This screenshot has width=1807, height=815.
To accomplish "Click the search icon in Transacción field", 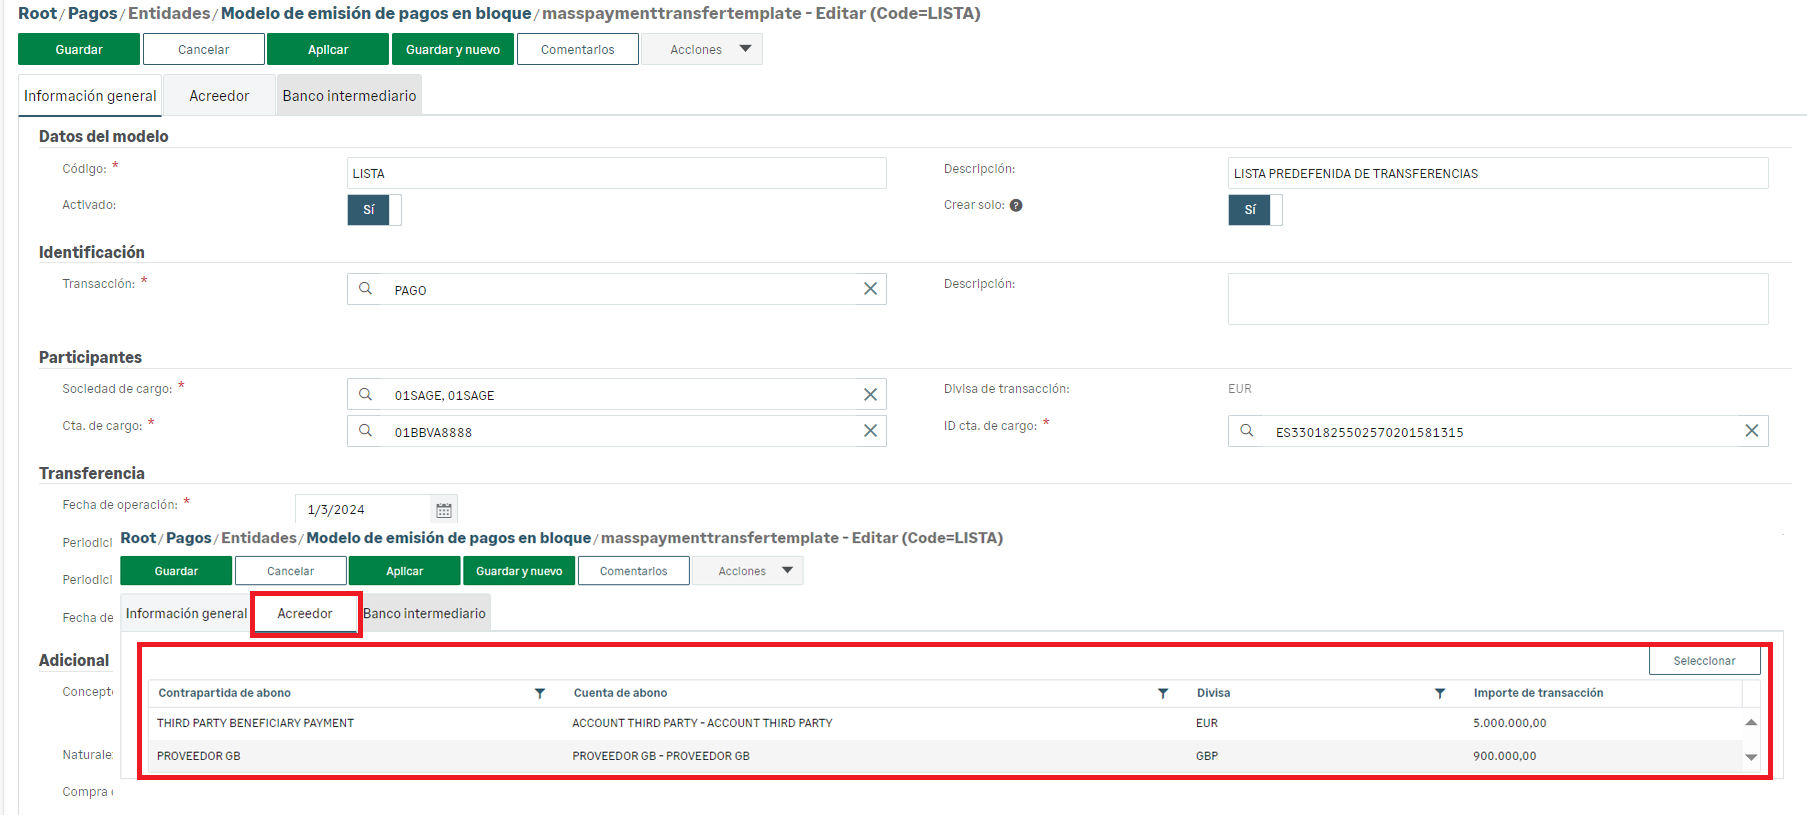I will (366, 289).
